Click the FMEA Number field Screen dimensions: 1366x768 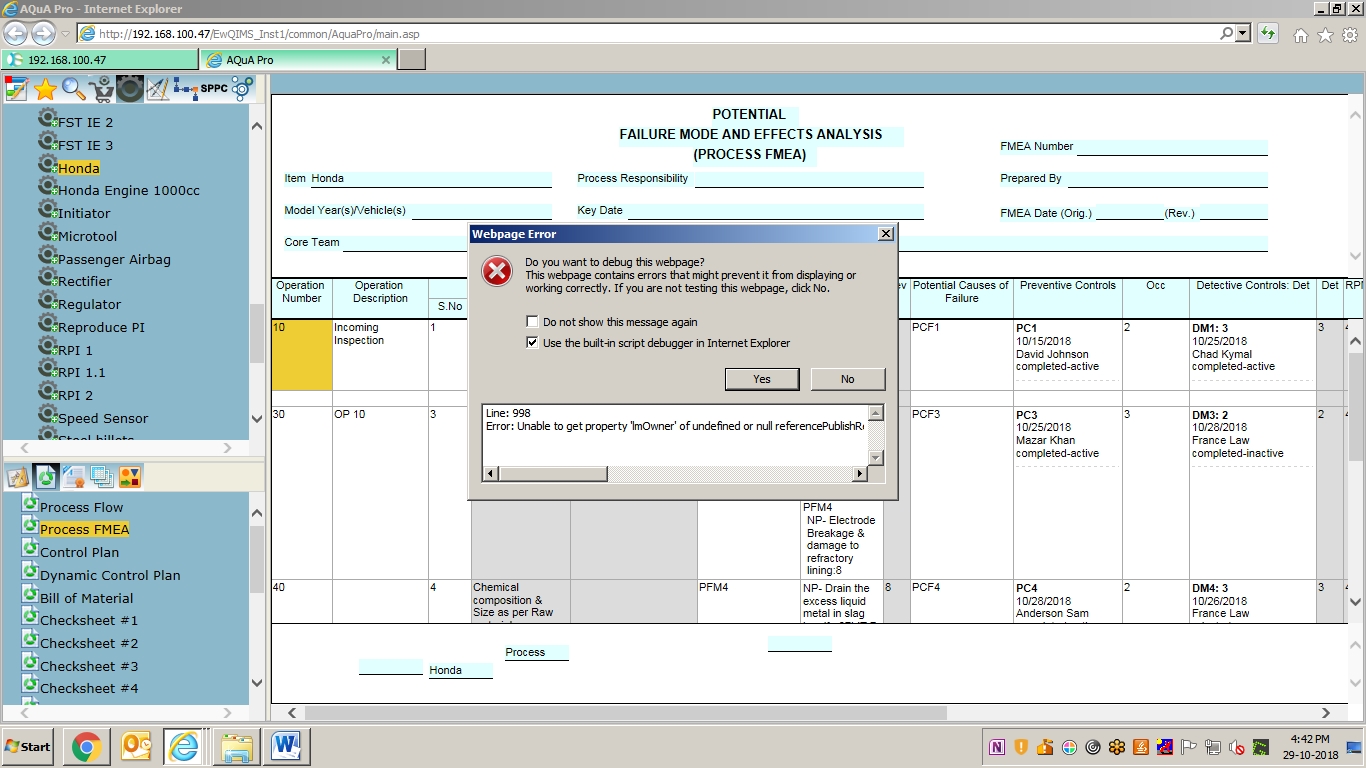click(x=1172, y=147)
